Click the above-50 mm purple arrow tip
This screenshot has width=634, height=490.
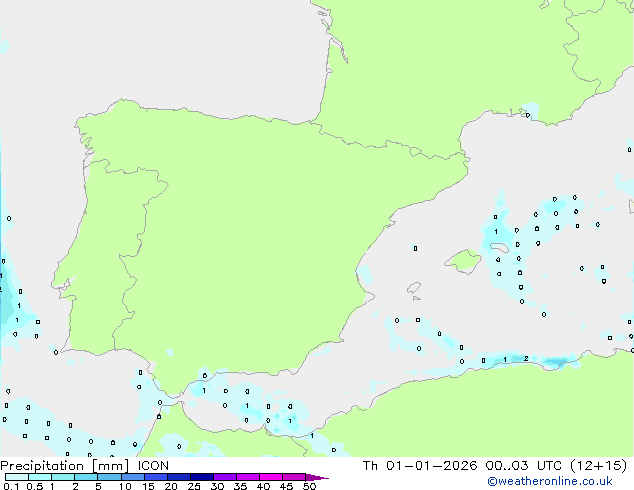click(x=317, y=478)
